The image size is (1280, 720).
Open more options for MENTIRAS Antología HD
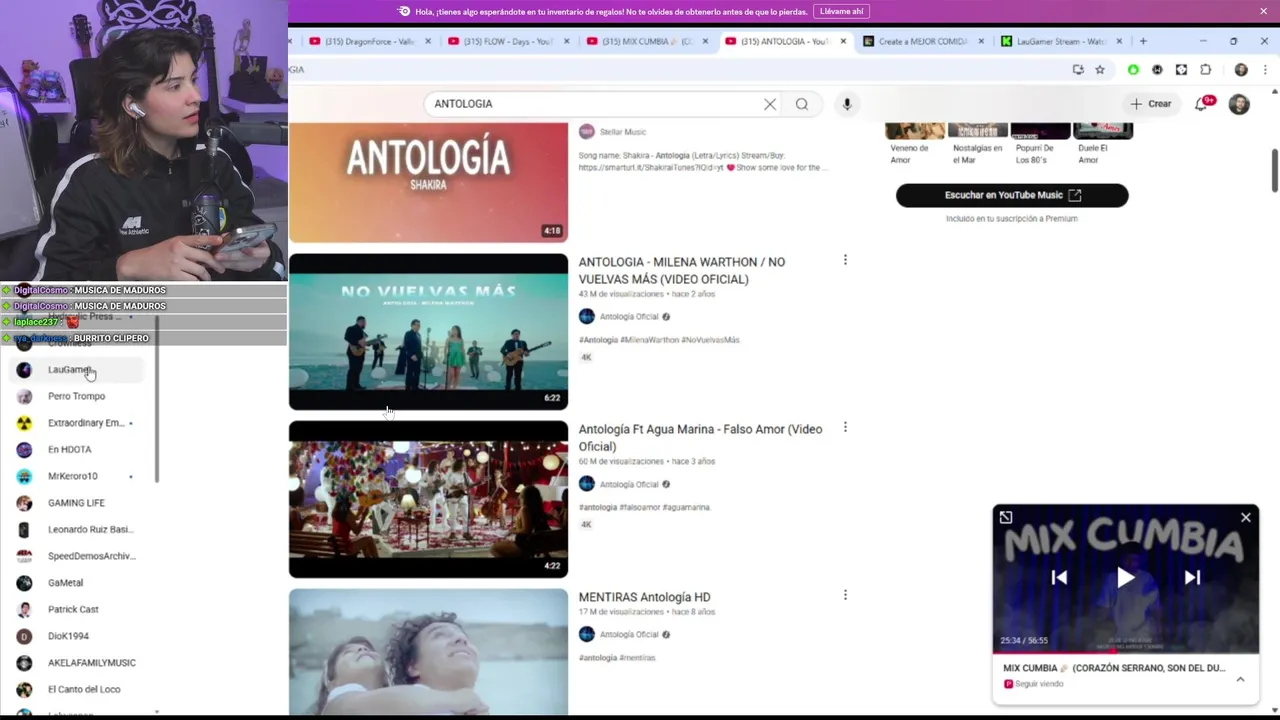[845, 595]
